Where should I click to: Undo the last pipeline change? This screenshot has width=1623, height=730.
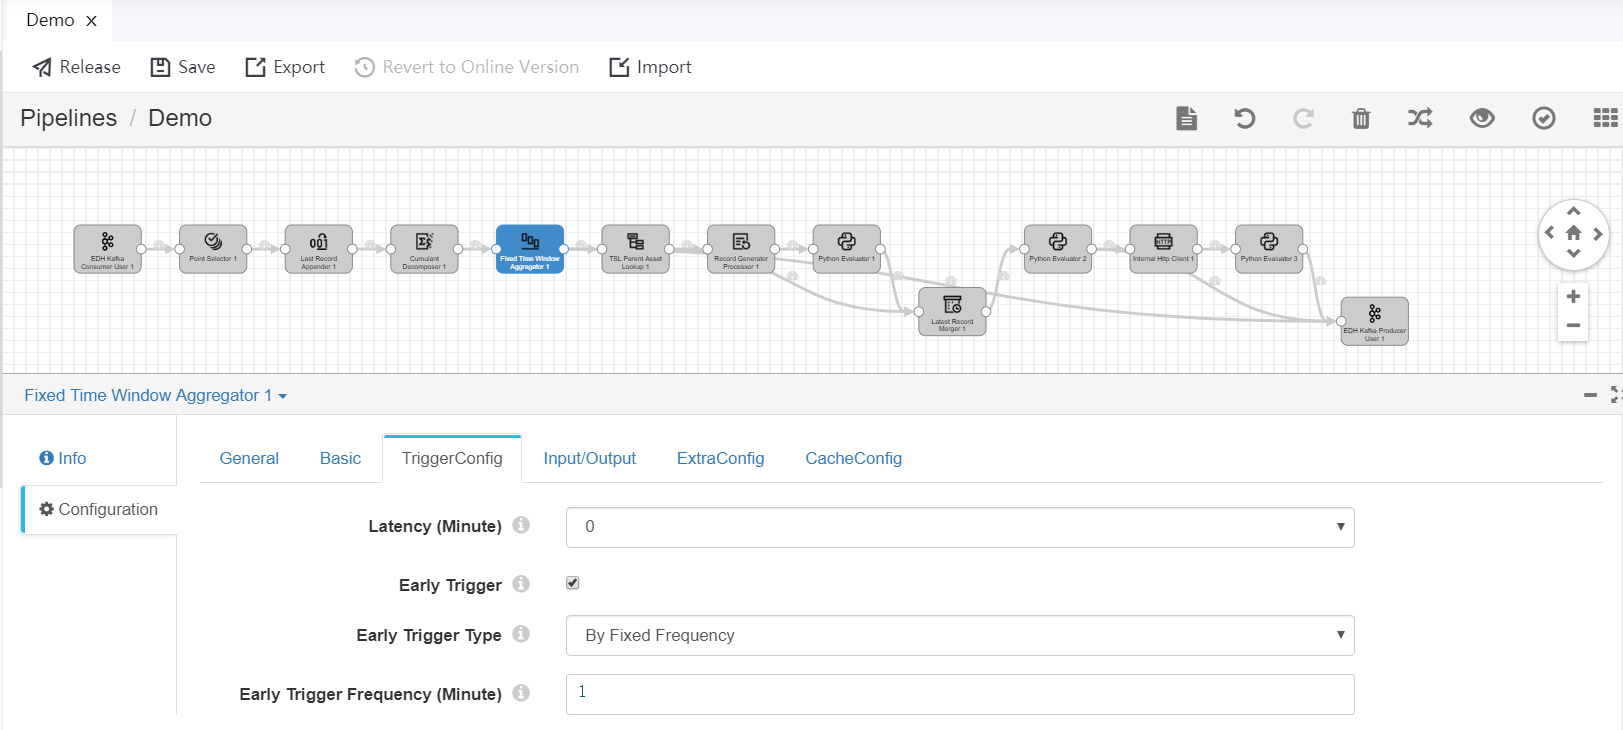(x=1244, y=118)
